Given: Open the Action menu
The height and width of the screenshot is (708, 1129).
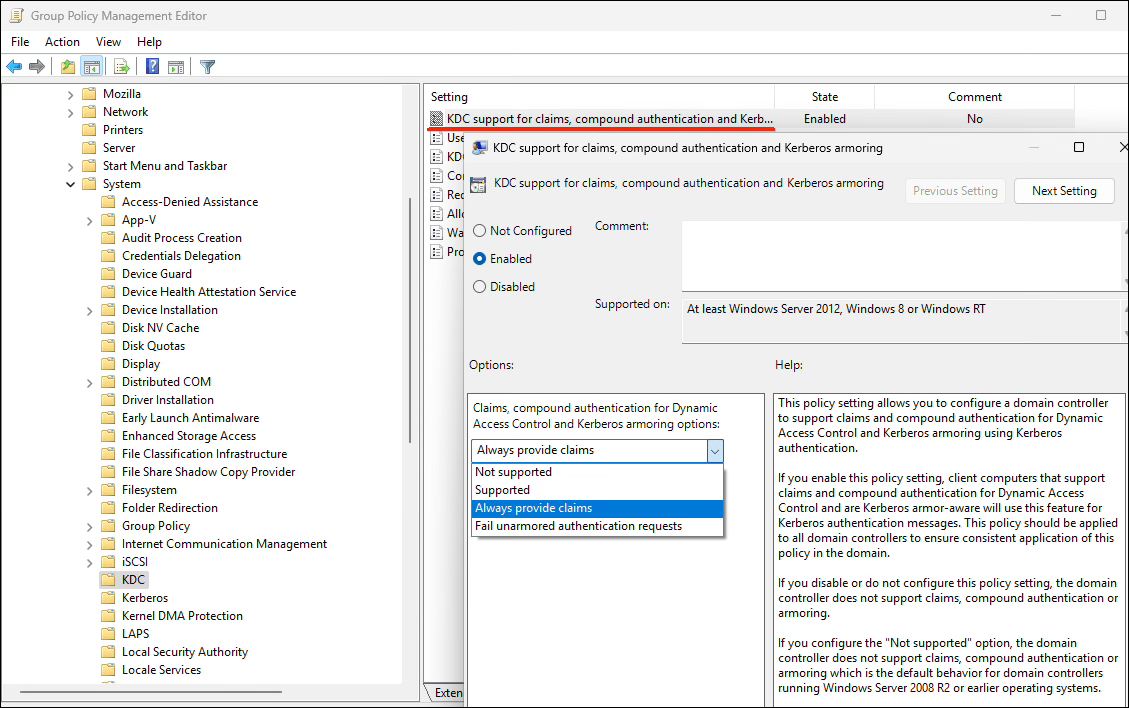Looking at the screenshot, I should [x=62, y=42].
